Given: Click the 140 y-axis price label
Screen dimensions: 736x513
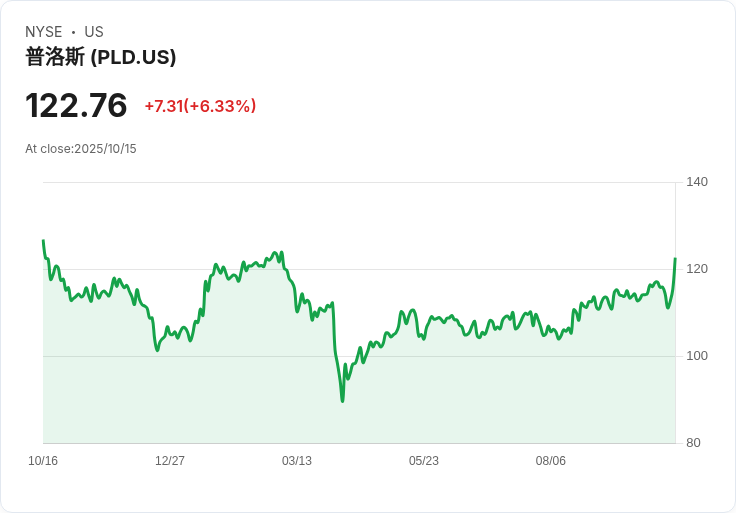Looking at the screenshot, I should 697,182.
